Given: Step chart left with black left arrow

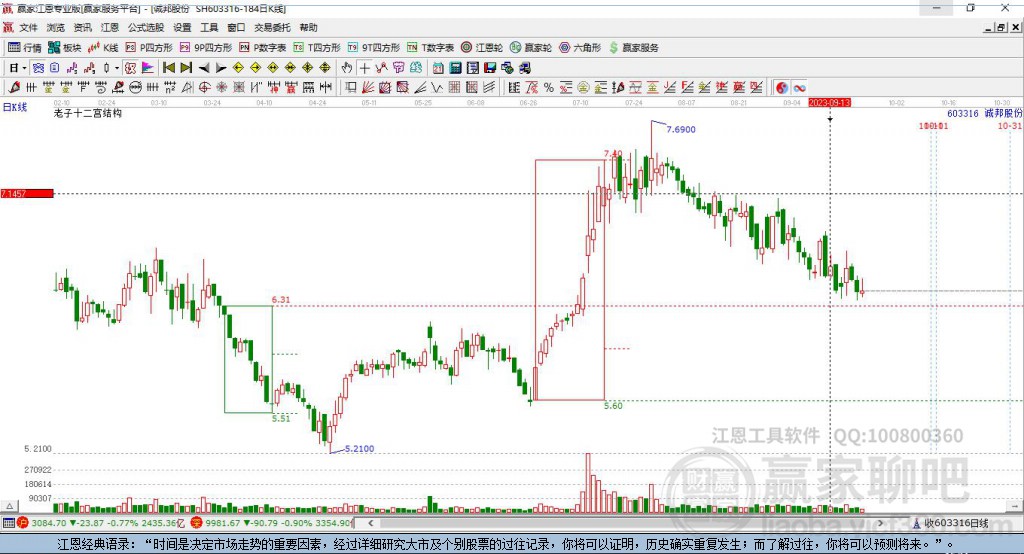Looking at the screenshot, I should [204, 68].
